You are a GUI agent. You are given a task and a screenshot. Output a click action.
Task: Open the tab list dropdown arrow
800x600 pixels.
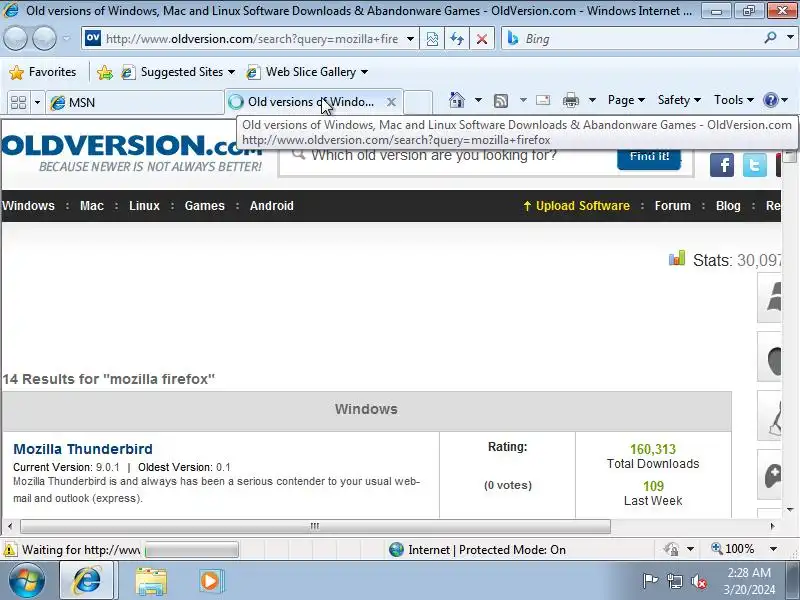click(x=37, y=103)
